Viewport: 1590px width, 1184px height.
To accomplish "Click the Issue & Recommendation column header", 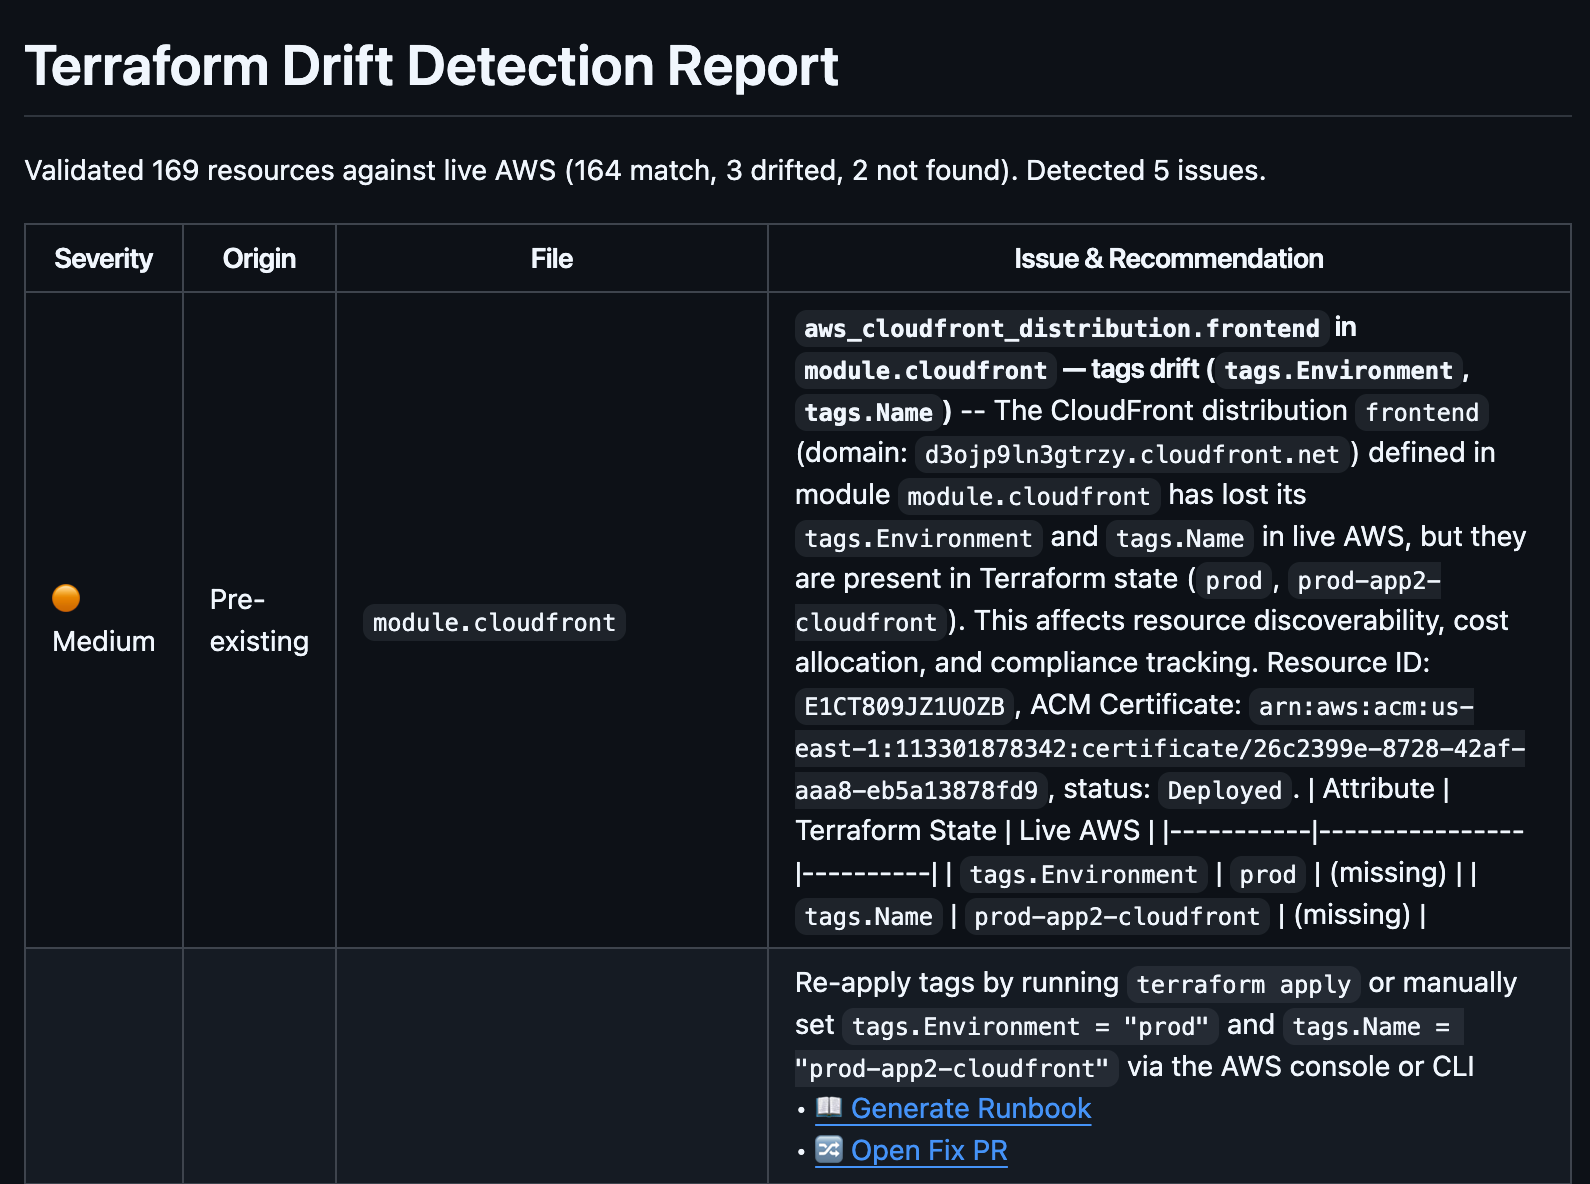I will (1168, 259).
